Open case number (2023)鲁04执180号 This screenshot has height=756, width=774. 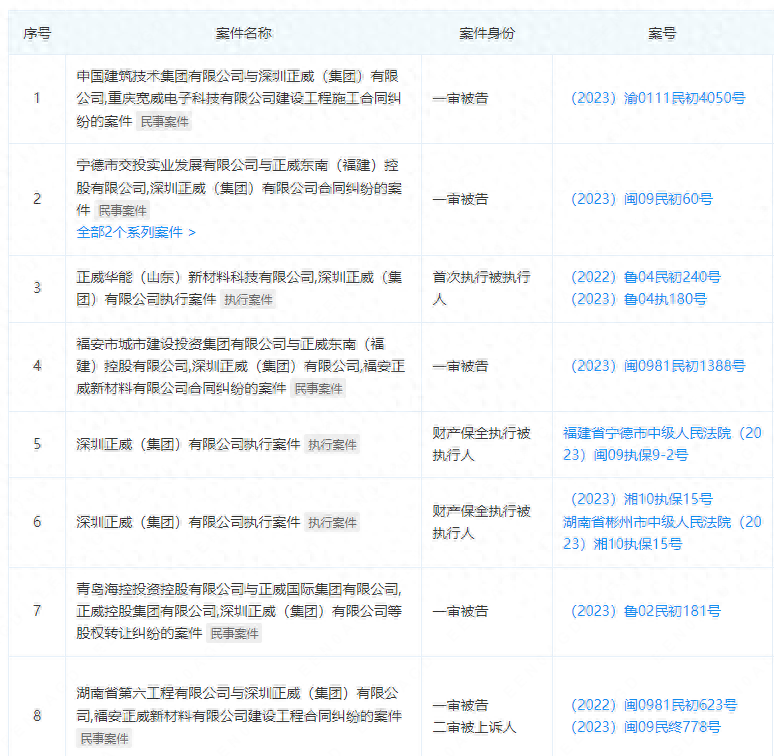coord(639,299)
